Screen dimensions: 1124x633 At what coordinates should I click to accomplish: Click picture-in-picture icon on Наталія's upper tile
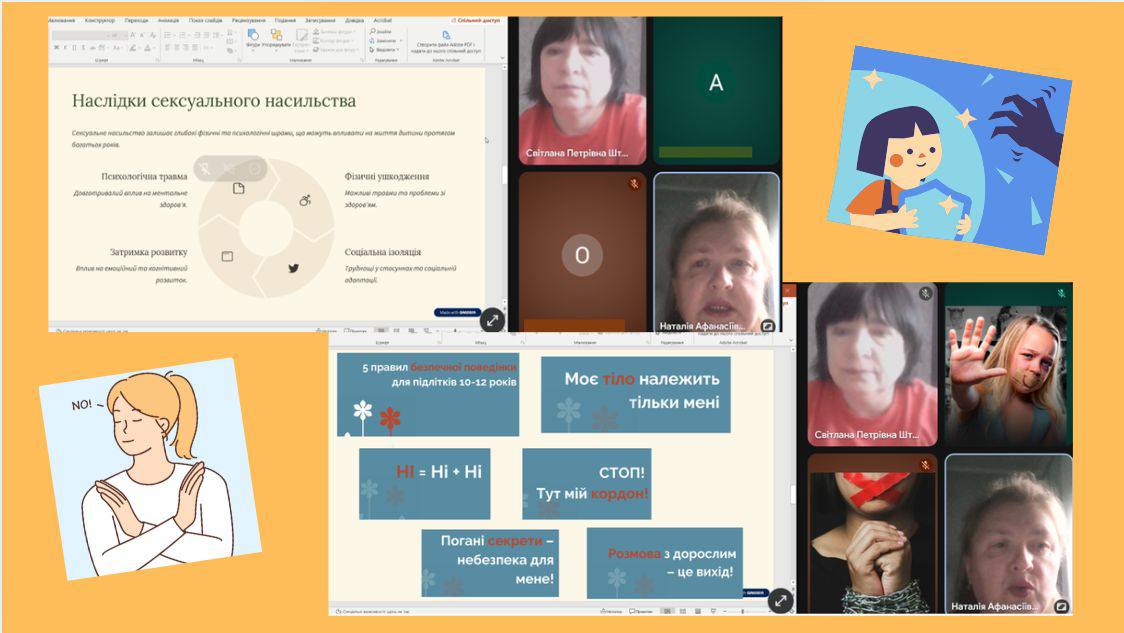click(x=768, y=326)
